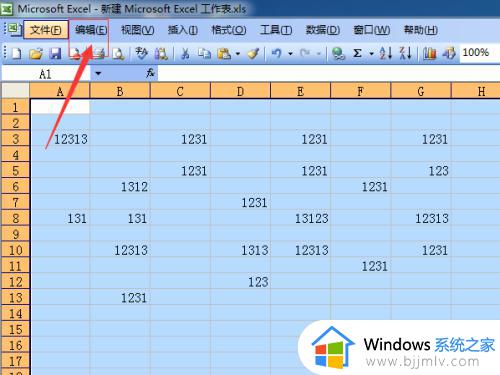Open a file with the Open folder icon
Viewport: 500px width, 375px height.
click(x=36, y=53)
